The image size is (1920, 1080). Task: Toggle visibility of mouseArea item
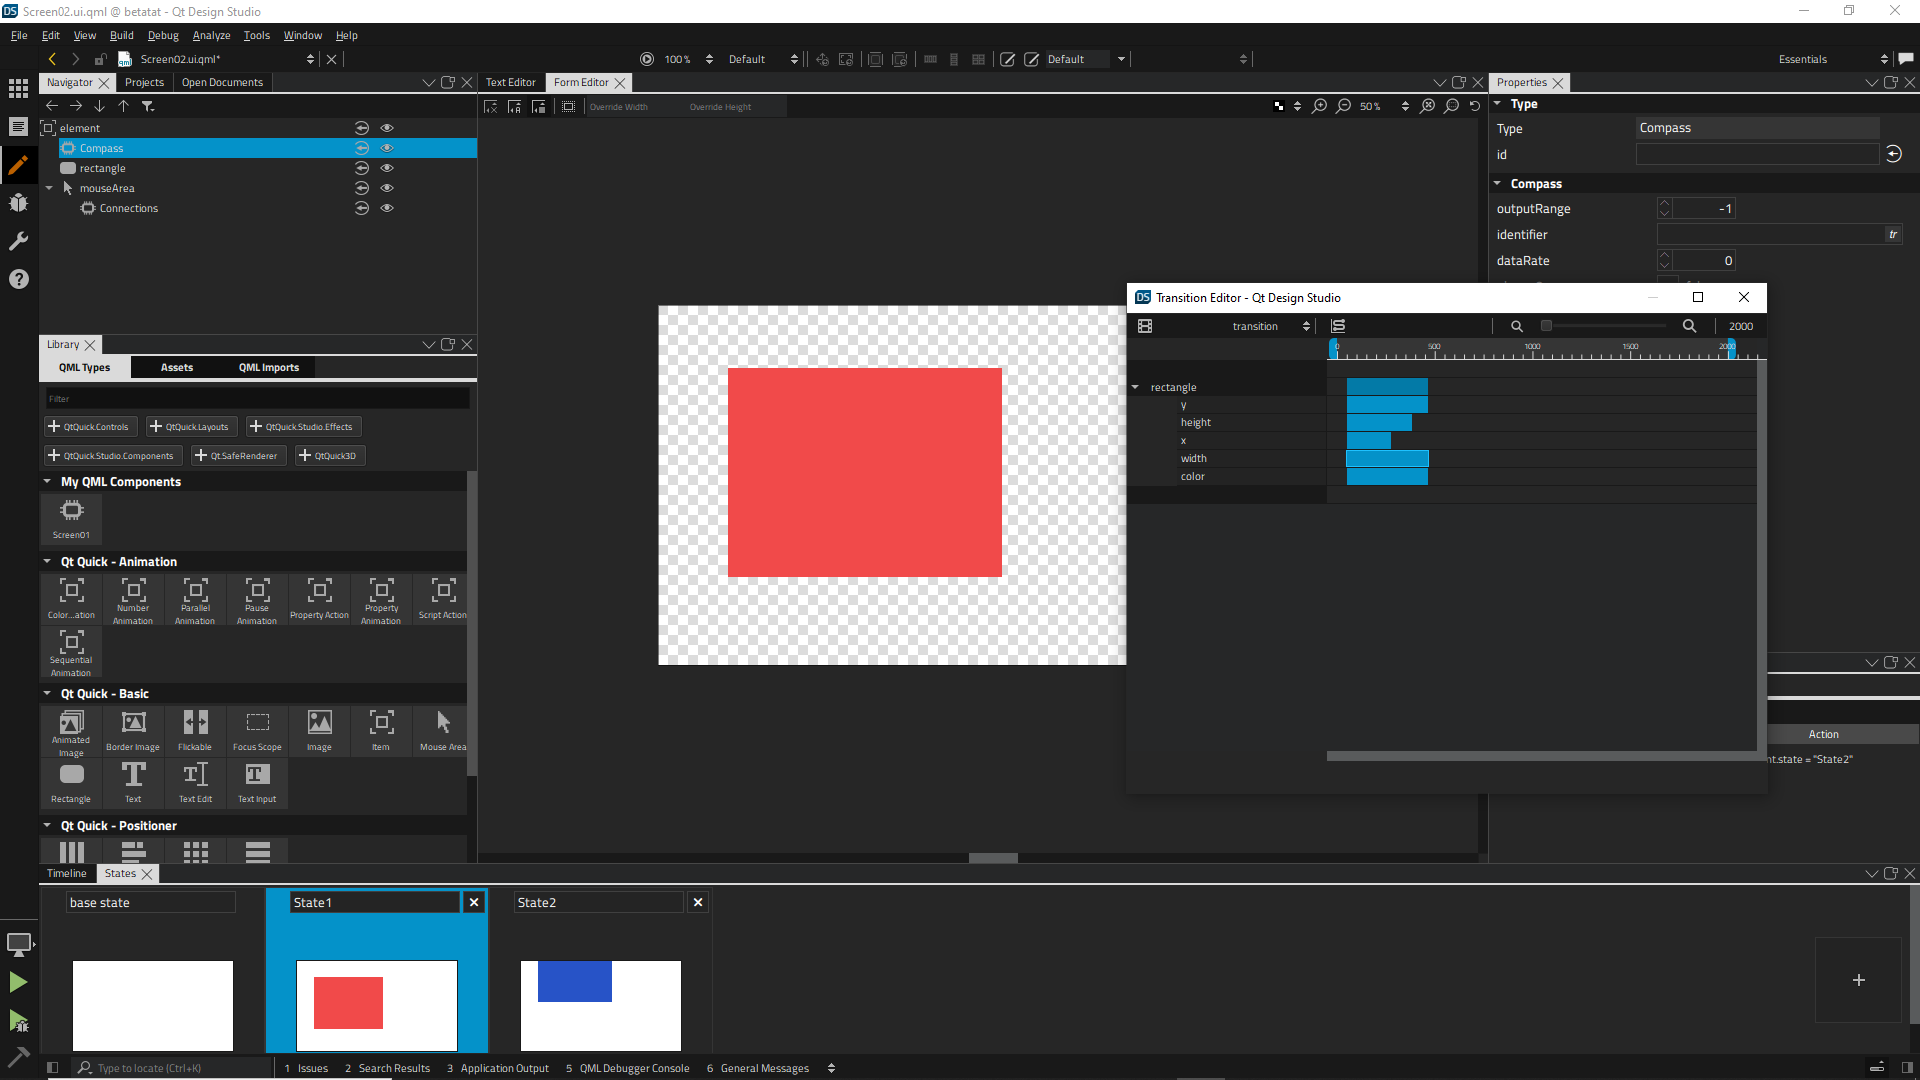(x=387, y=188)
